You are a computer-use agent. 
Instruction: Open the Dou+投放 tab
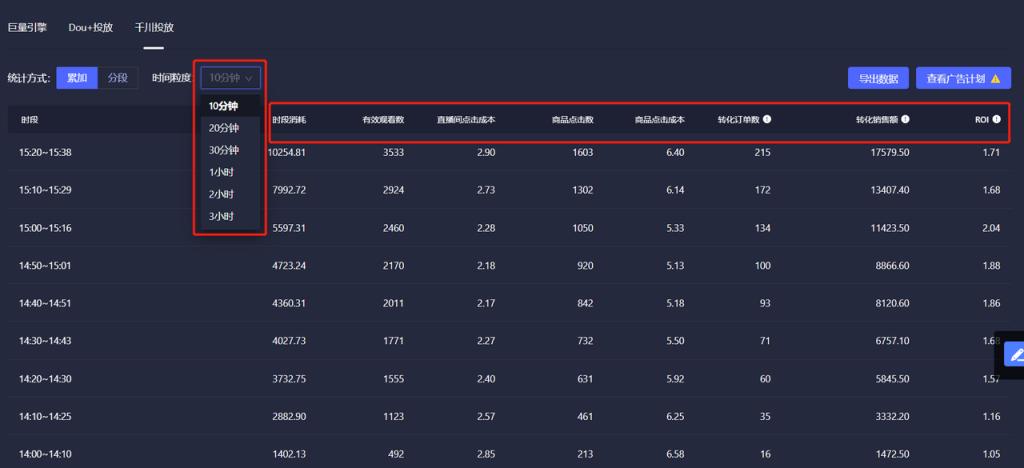pyautogui.click(x=91, y=28)
